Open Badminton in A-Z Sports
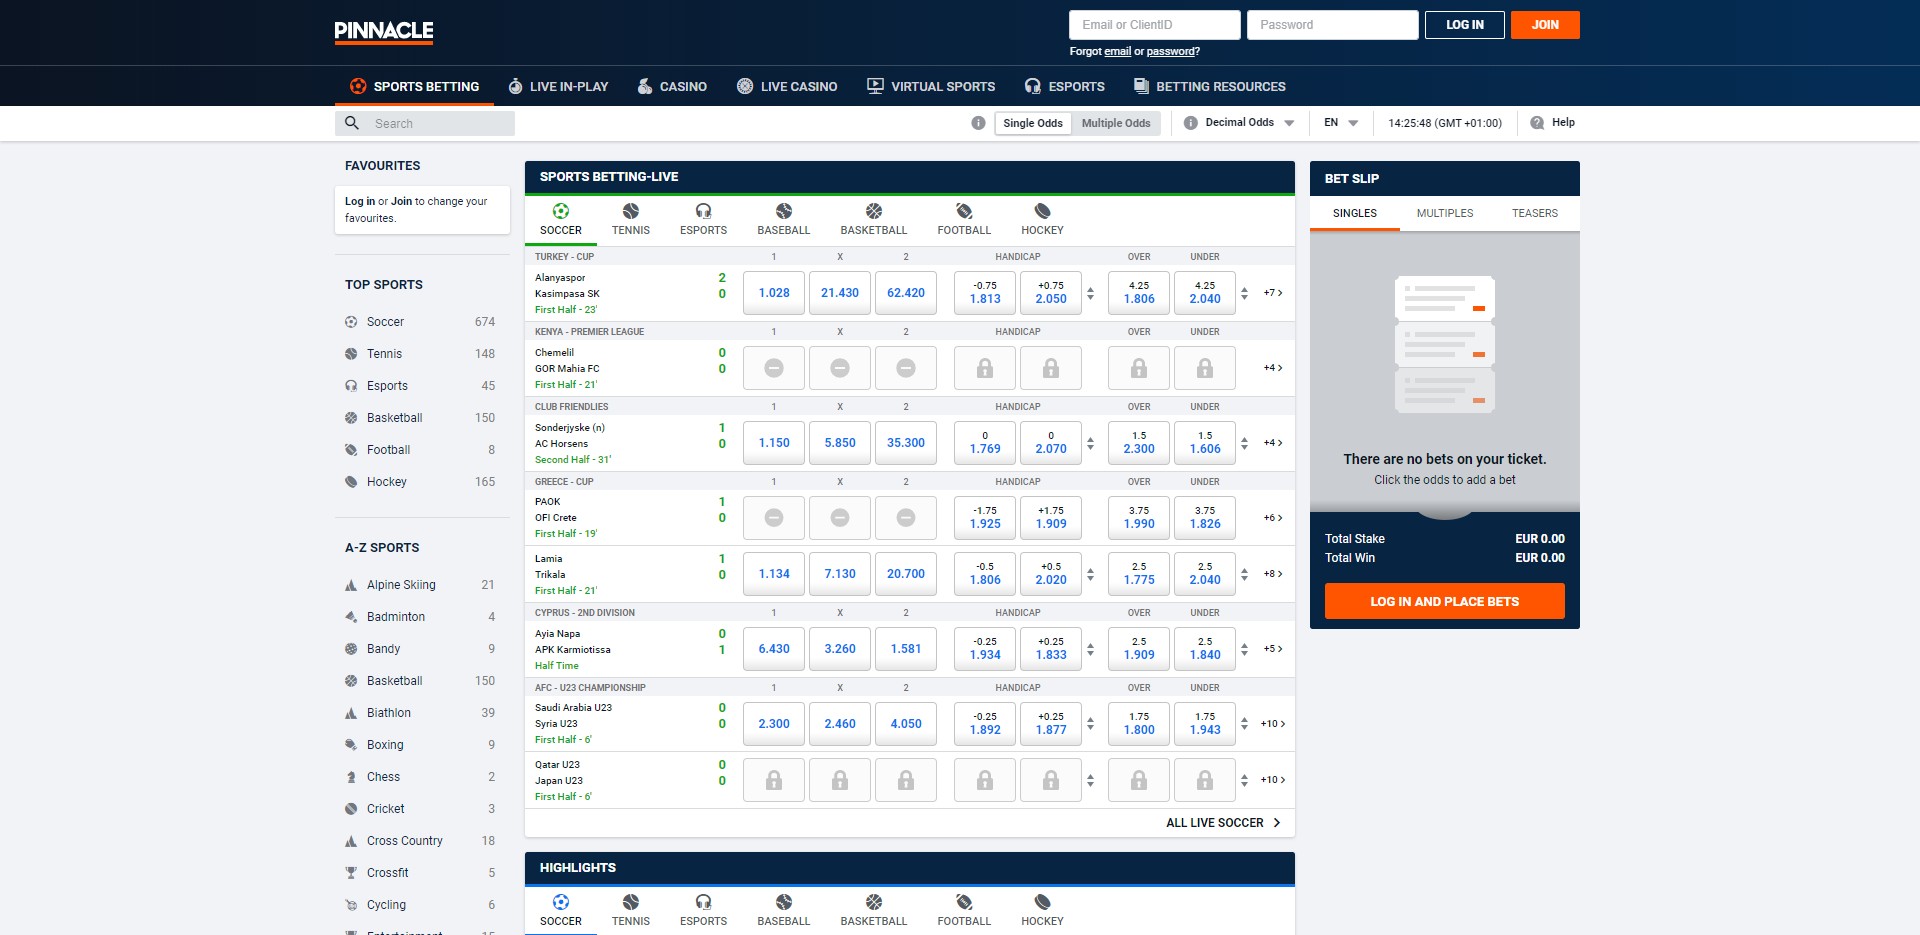1920x935 pixels. coord(420,617)
